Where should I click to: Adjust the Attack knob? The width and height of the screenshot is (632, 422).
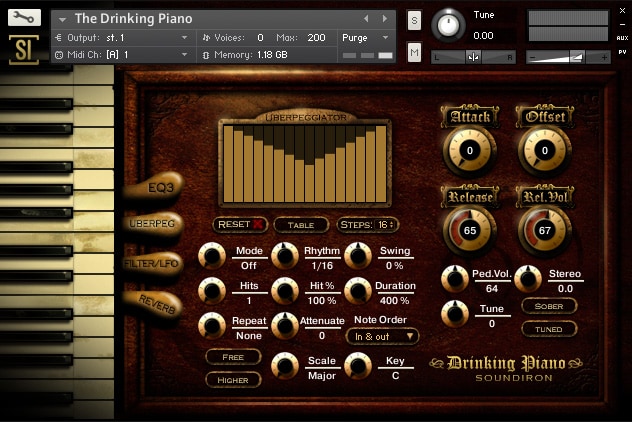click(470, 151)
